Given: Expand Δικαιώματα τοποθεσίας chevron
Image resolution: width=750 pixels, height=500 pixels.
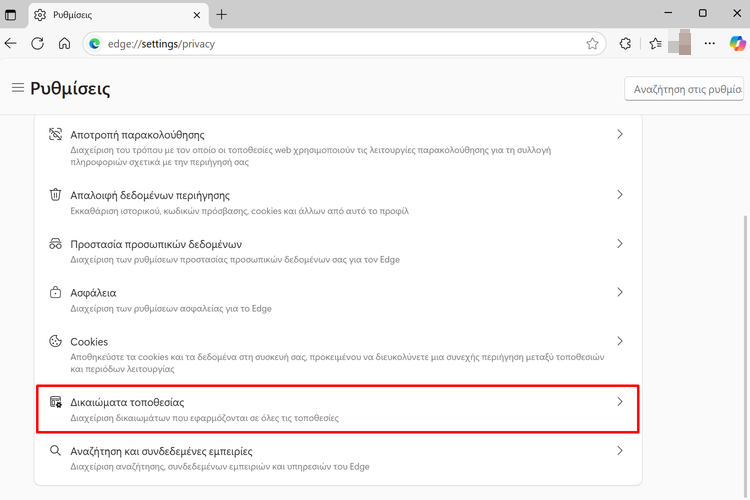Looking at the screenshot, I should [620, 401].
